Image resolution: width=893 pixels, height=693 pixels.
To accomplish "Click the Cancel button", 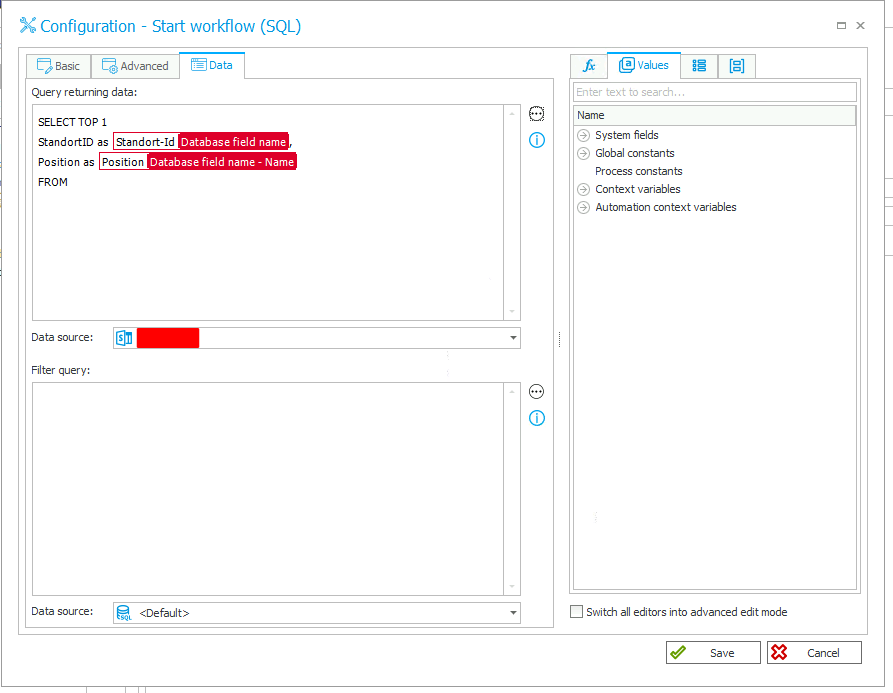I will point(813,653).
